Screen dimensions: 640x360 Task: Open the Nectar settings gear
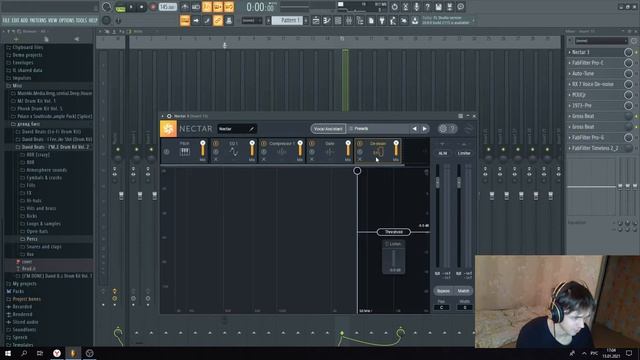point(442,129)
